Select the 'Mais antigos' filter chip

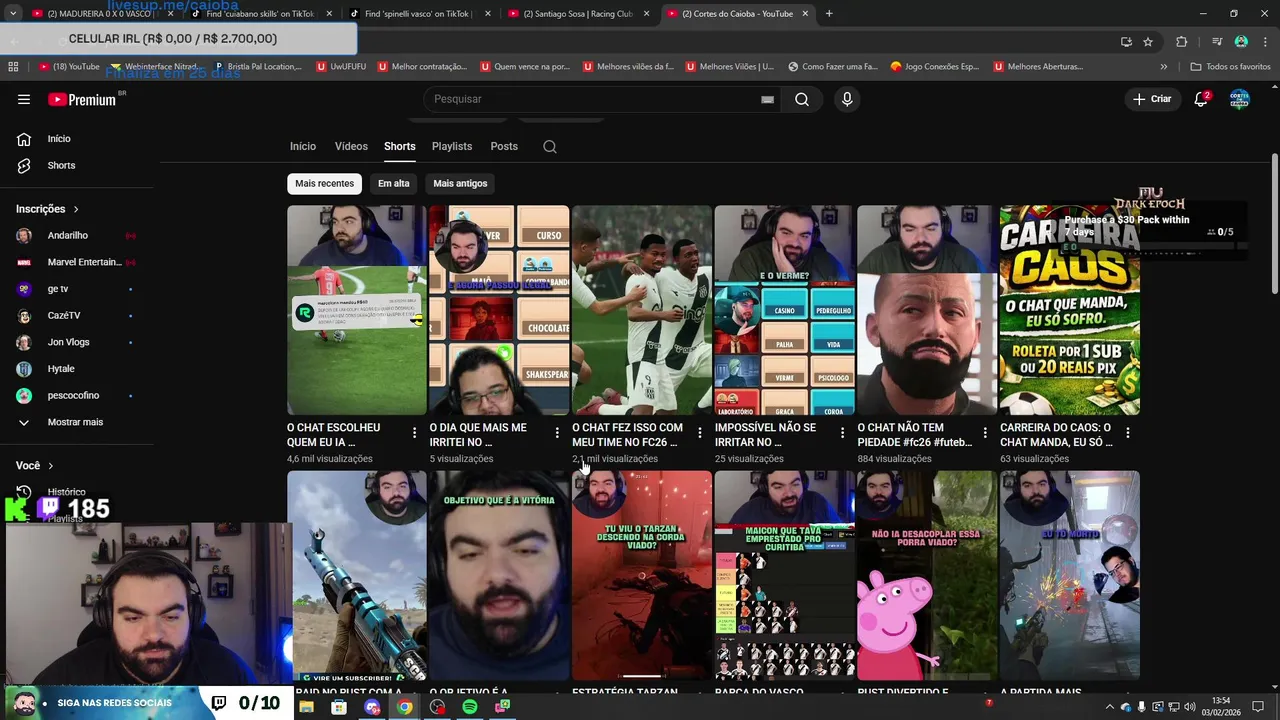point(460,183)
